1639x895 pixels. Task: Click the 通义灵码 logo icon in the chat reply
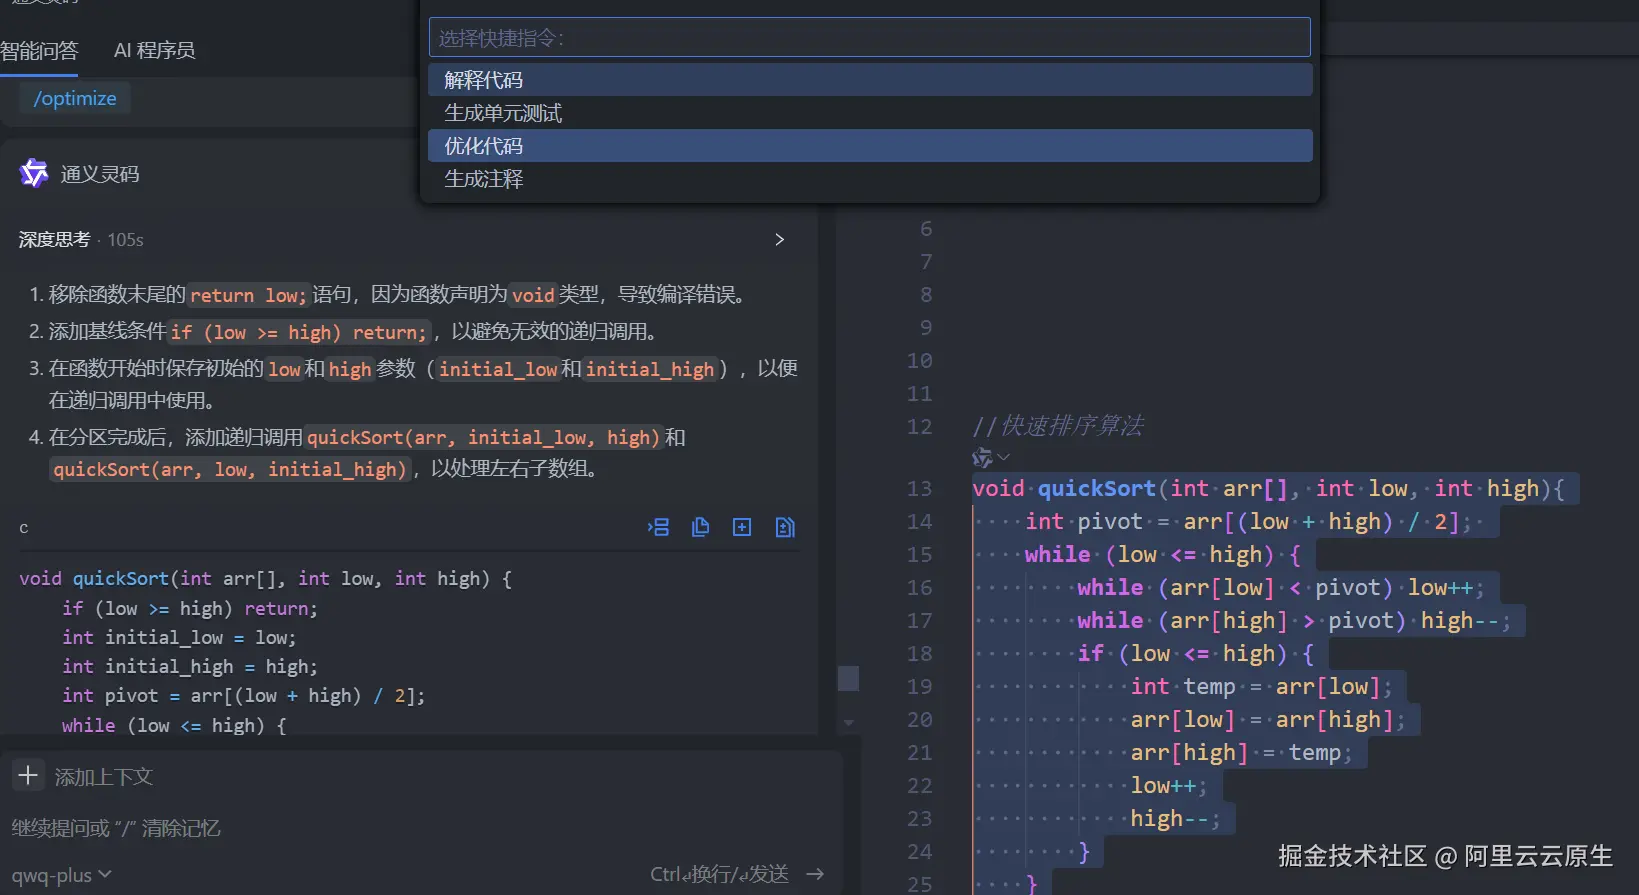click(34, 173)
